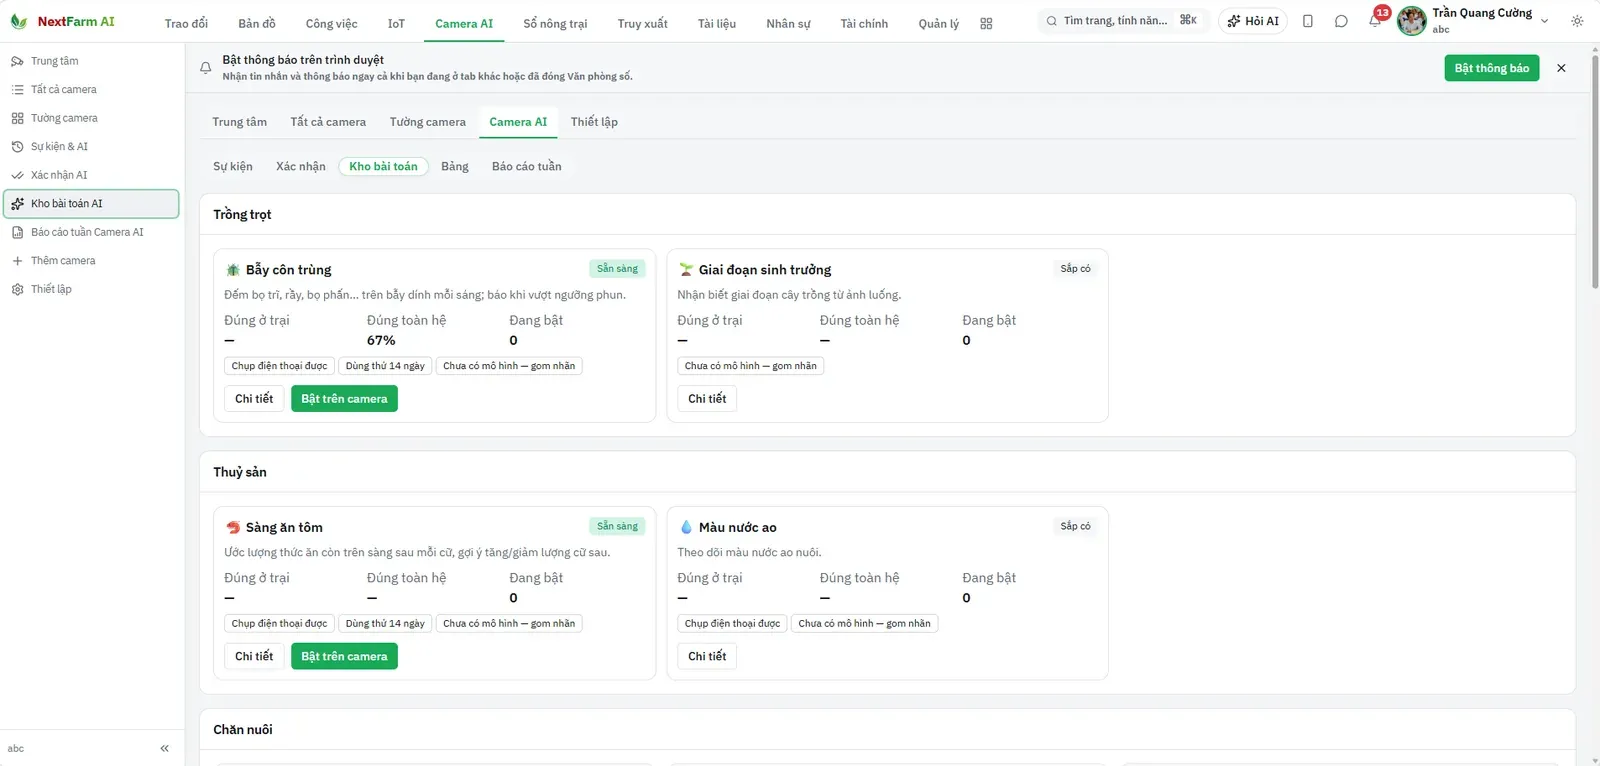
Task: Open Chi tiết for Màu nước ao
Action: tap(707, 657)
